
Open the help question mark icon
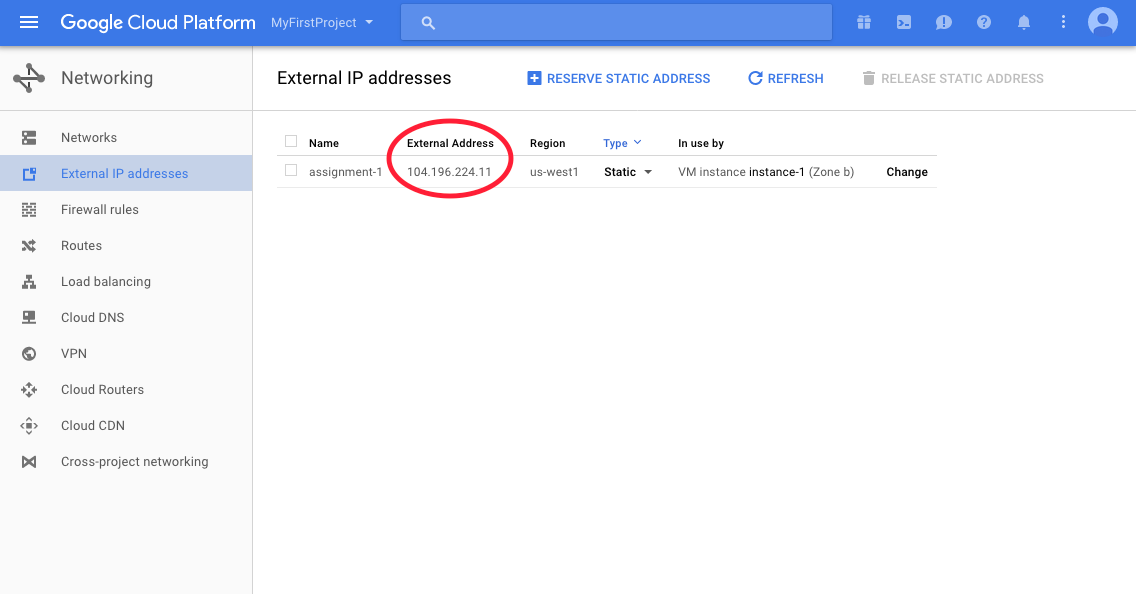click(984, 22)
